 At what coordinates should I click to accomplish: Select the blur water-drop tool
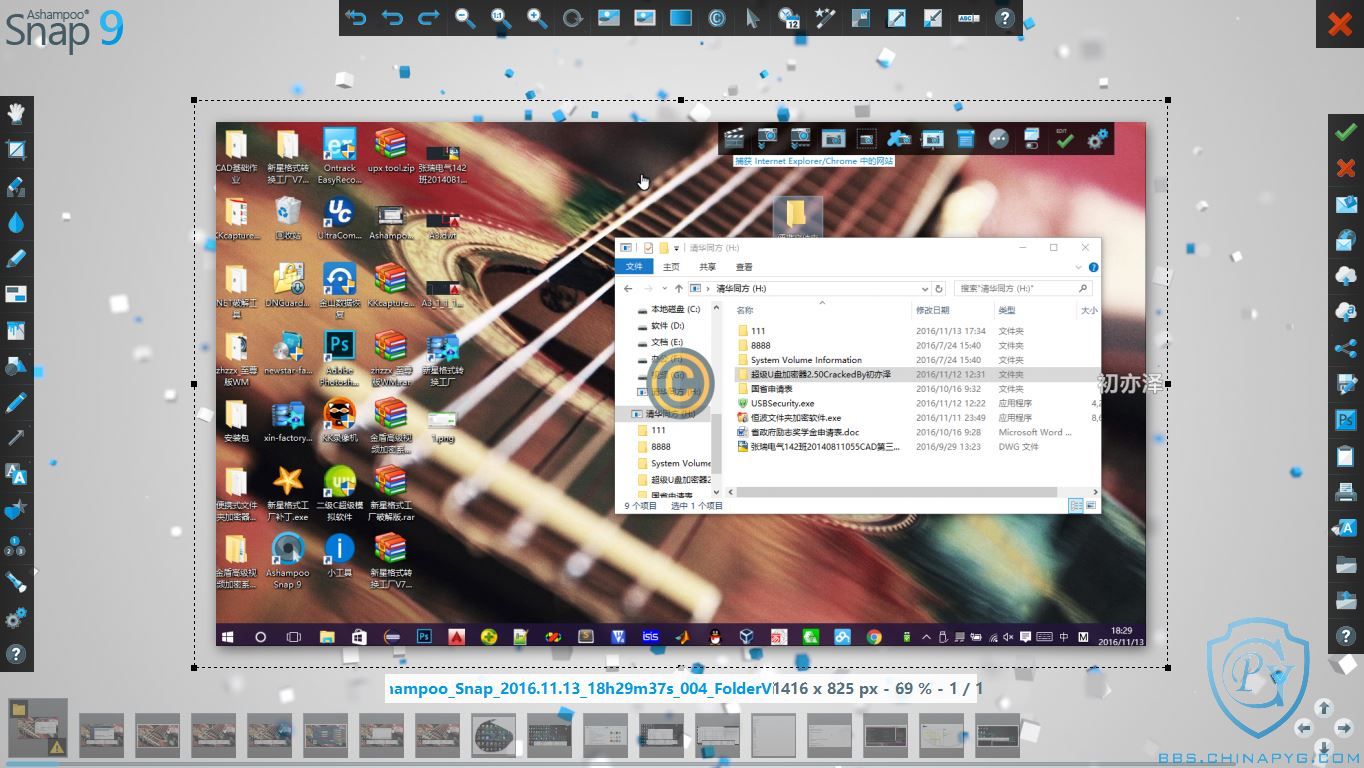click(x=16, y=222)
